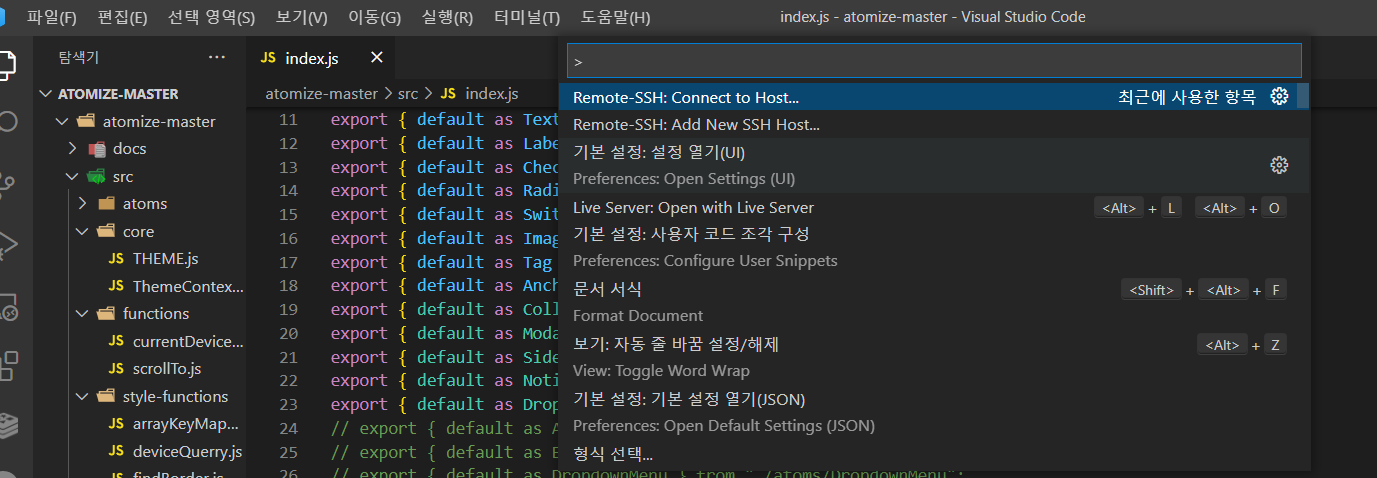The height and width of the screenshot is (478, 1377).
Task: Collapse the atomize-master folder chevron
Action: (x=62, y=122)
